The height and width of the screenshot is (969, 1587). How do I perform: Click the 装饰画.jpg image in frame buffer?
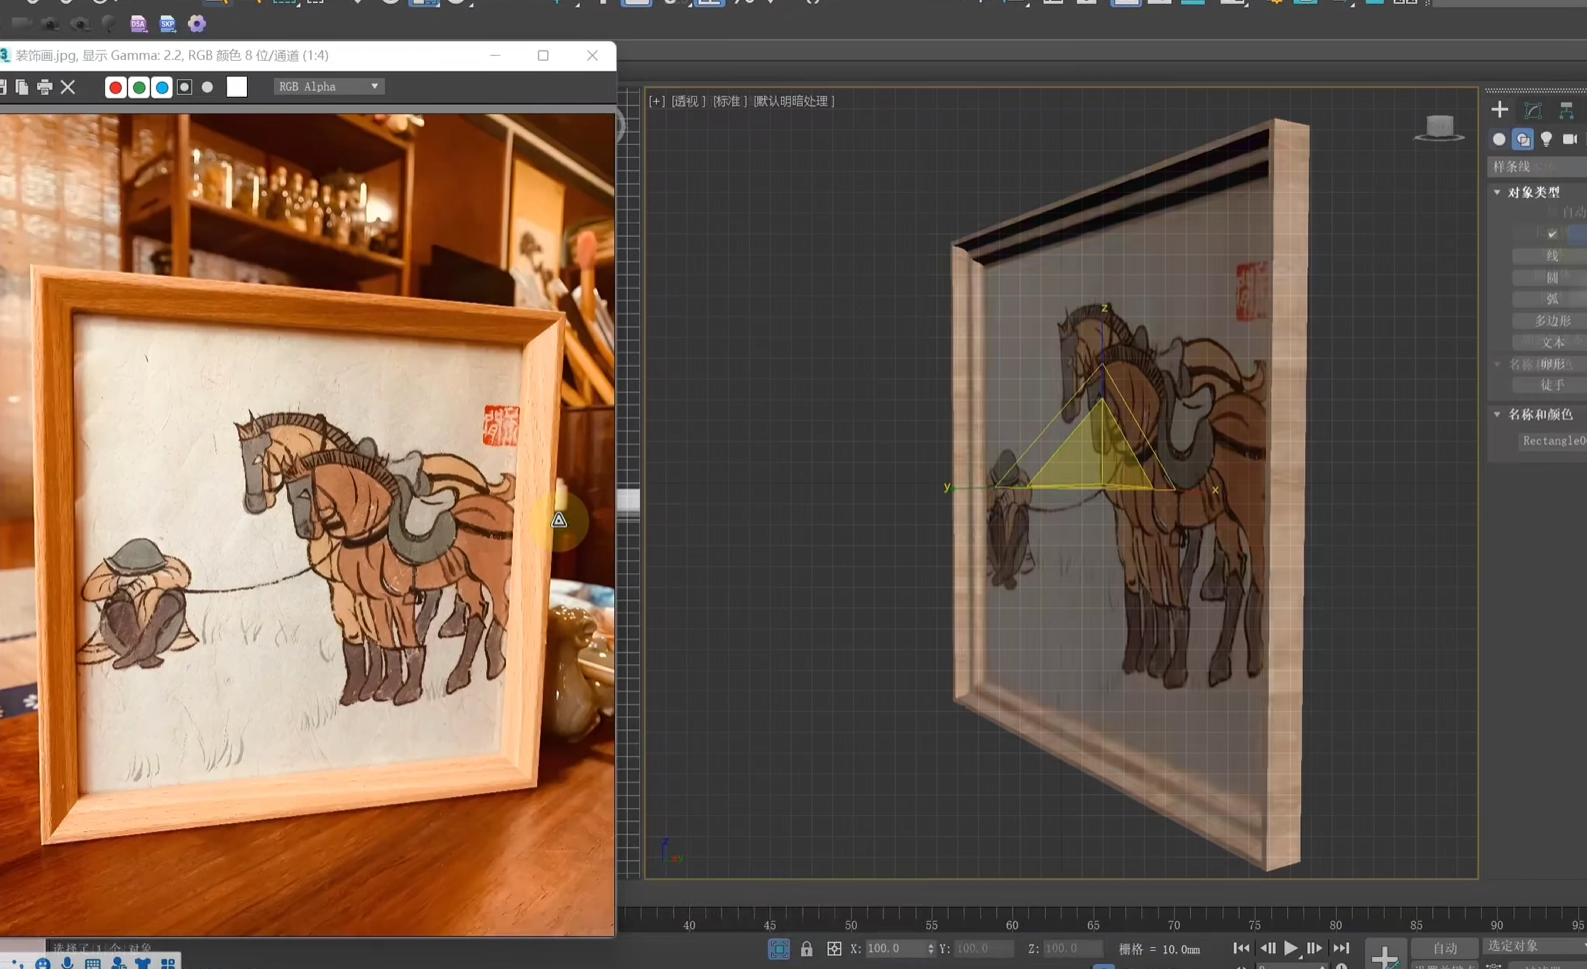[x=308, y=524]
